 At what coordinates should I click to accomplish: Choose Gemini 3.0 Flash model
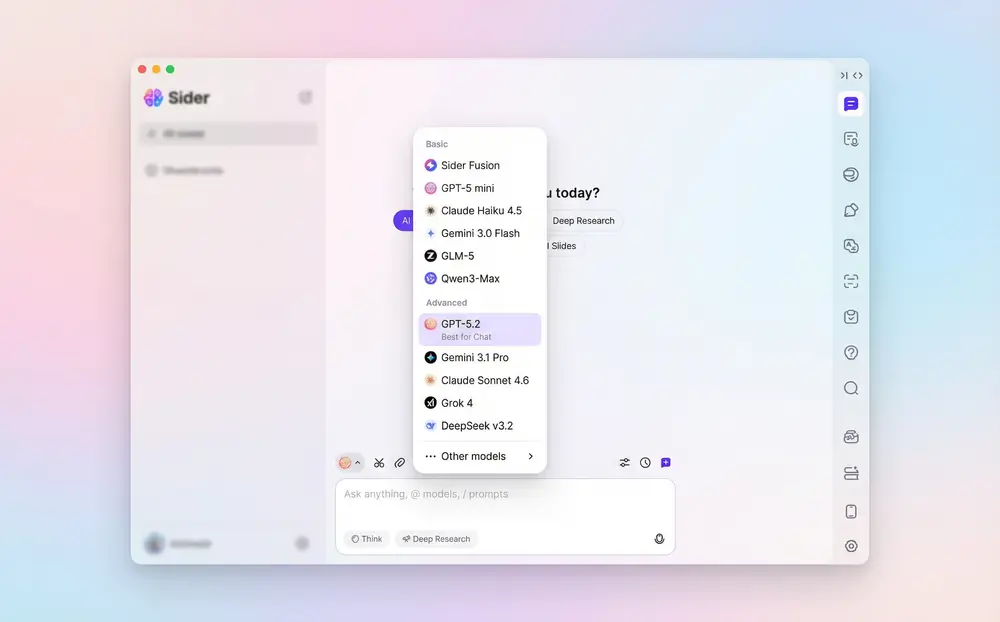click(x=480, y=233)
